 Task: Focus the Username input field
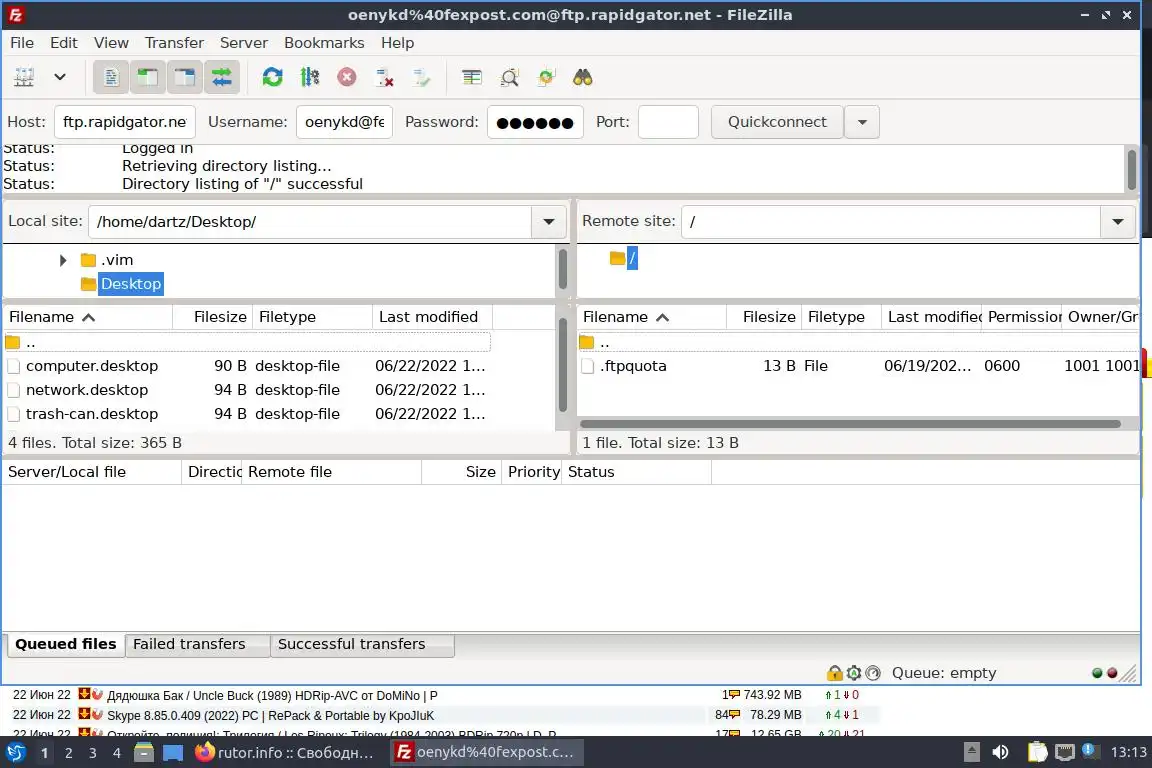[345, 122]
